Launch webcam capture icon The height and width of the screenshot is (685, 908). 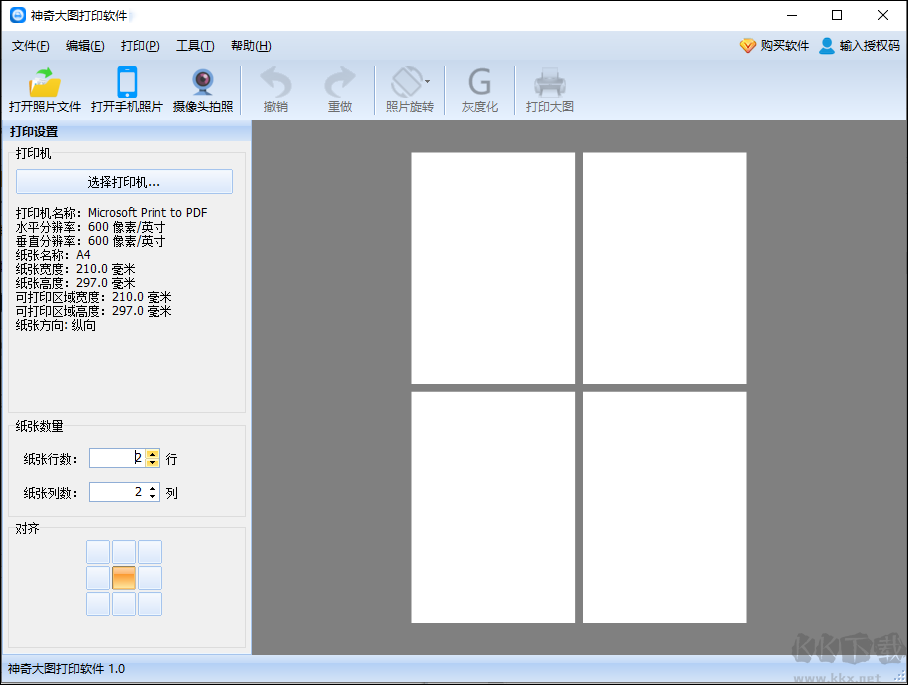[203, 83]
